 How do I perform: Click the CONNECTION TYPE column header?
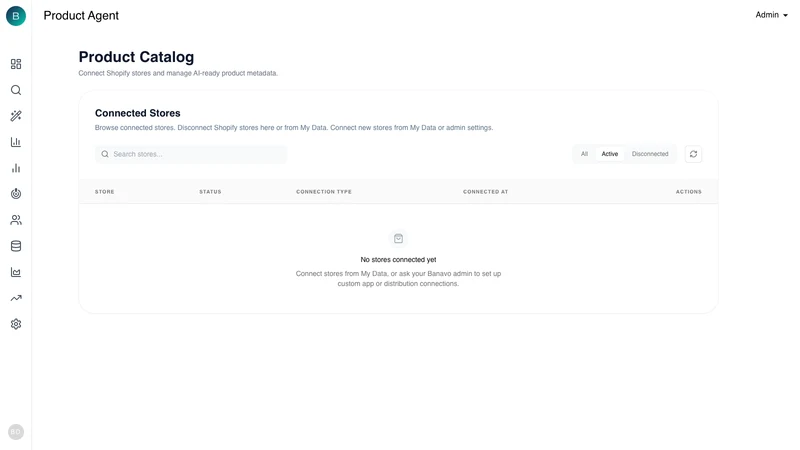point(324,192)
